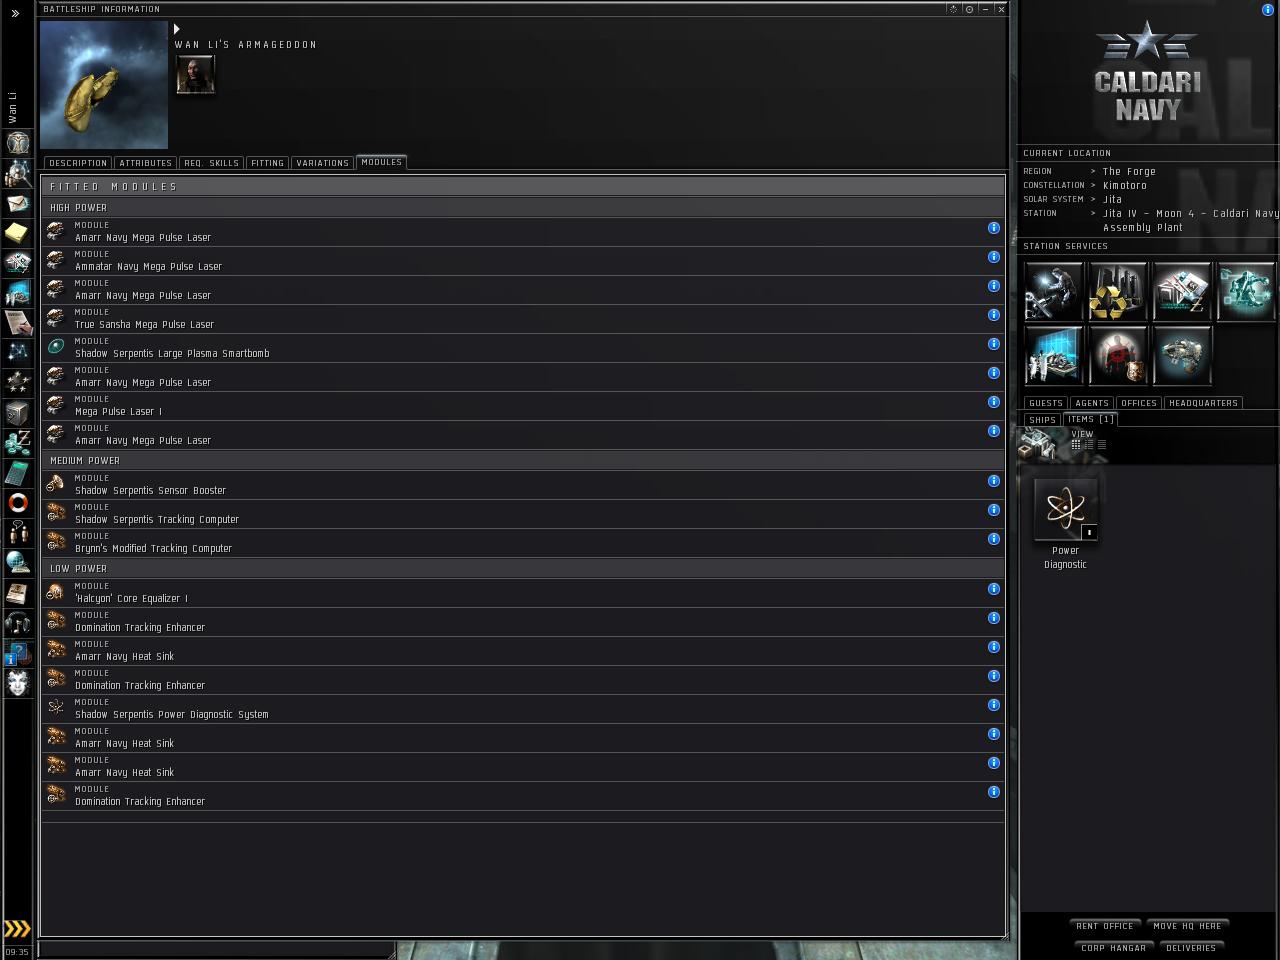
Task: Switch items hangar to list view
Action: point(1102,445)
